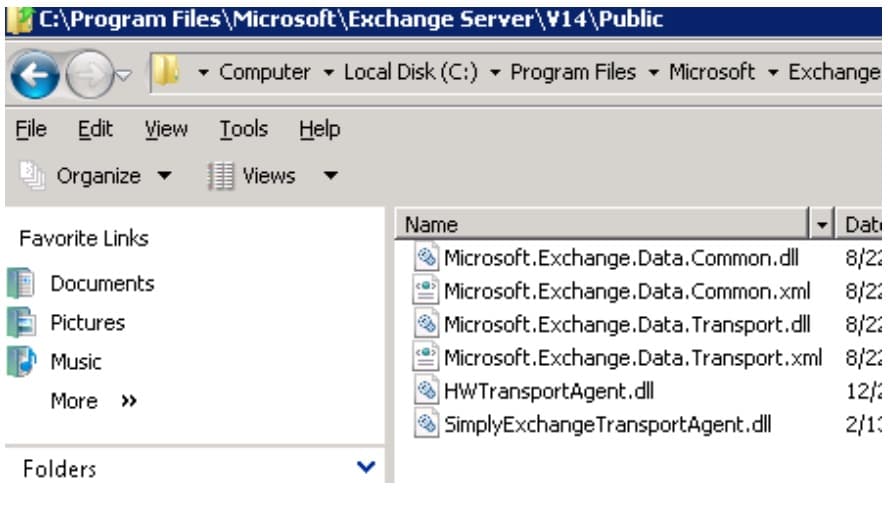
Task: Expand the Folders pane chevron
Action: pyautogui.click(x=366, y=467)
